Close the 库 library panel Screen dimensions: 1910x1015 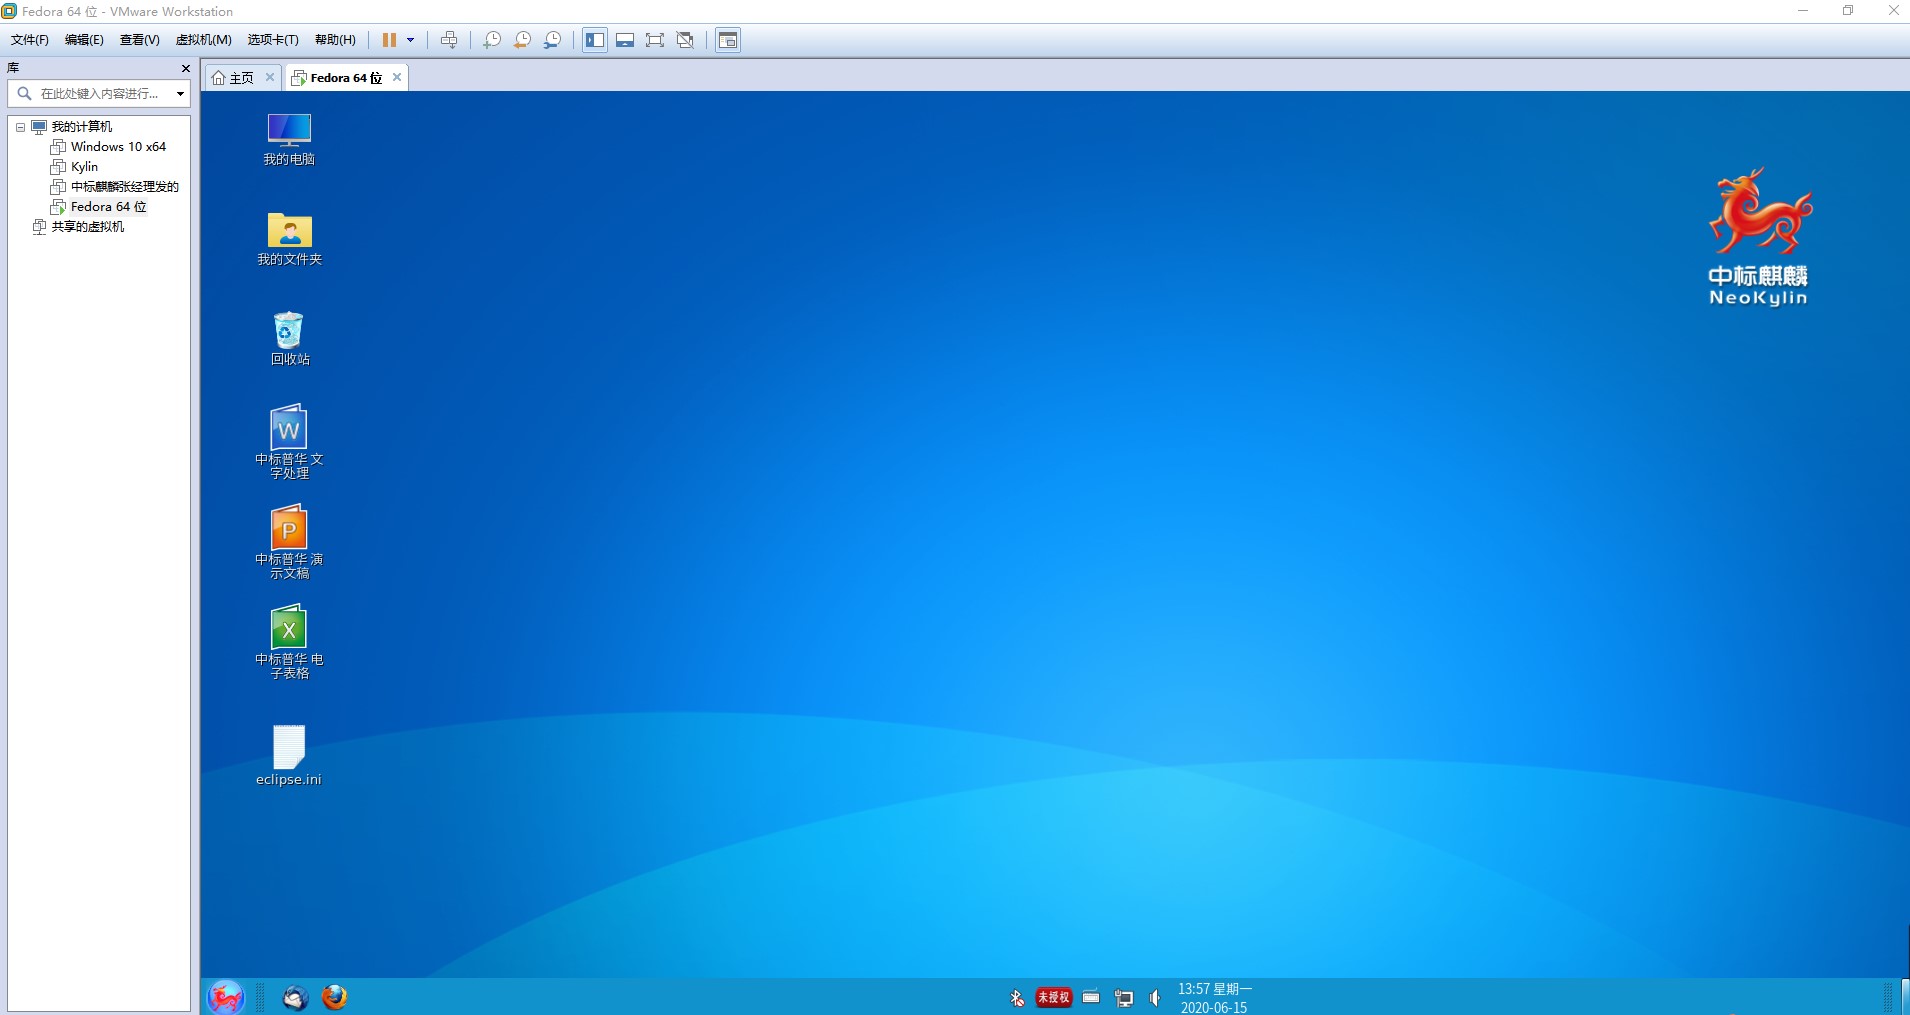coord(185,68)
